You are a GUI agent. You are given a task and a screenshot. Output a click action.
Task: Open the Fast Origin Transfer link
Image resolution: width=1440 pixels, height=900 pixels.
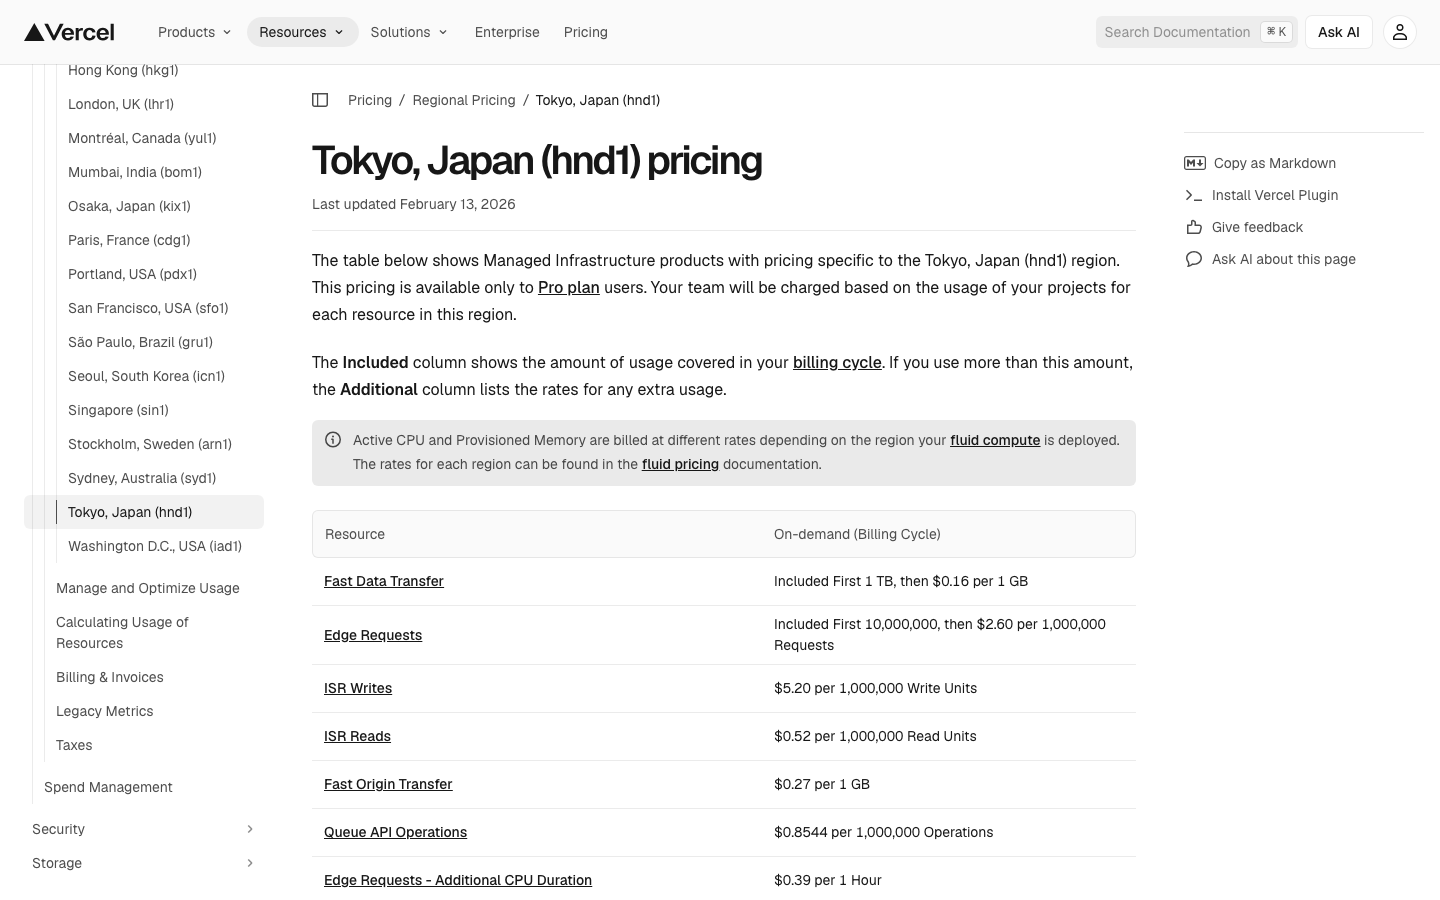click(388, 784)
